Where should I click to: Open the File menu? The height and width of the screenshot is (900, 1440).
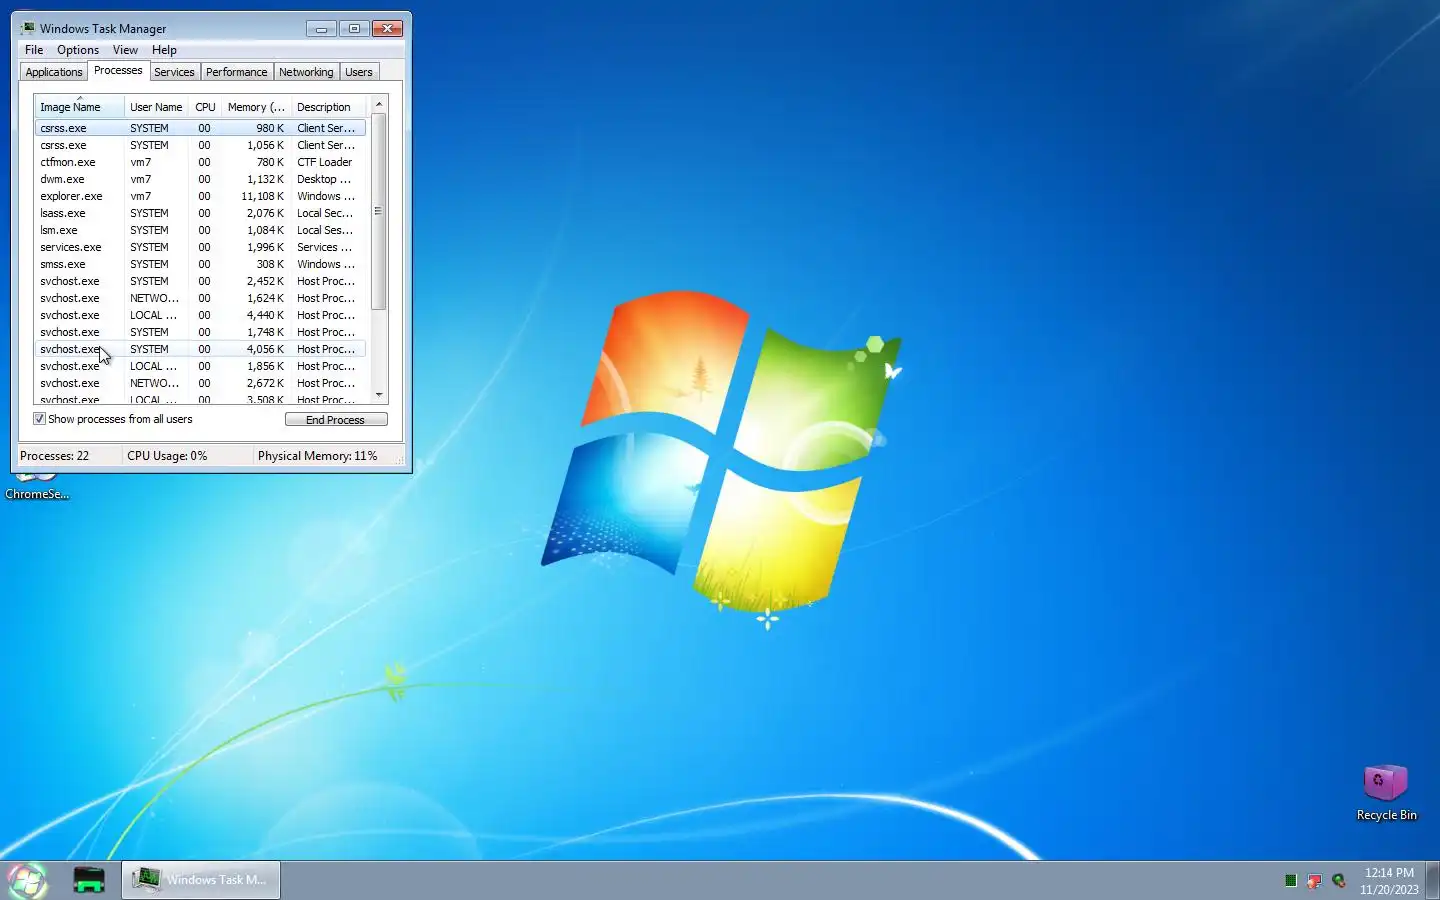34,50
